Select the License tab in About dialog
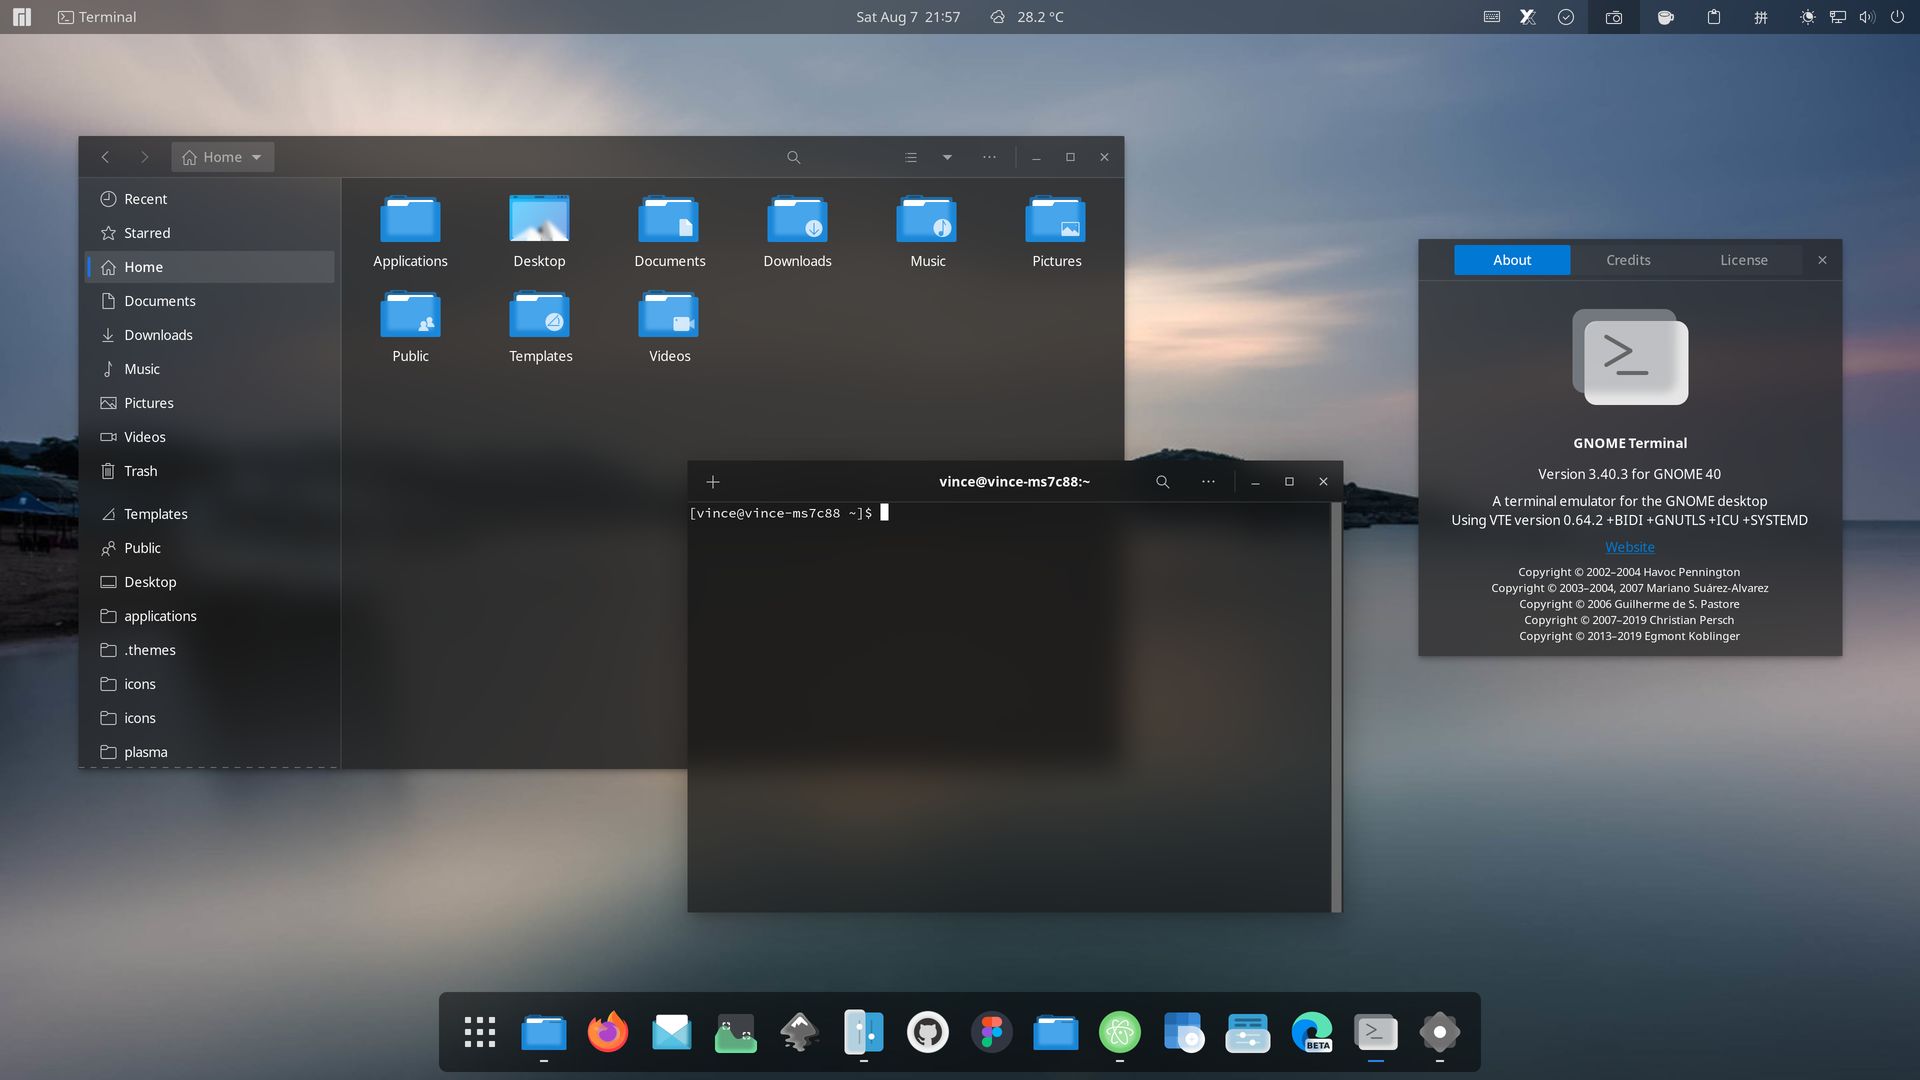 point(1743,260)
